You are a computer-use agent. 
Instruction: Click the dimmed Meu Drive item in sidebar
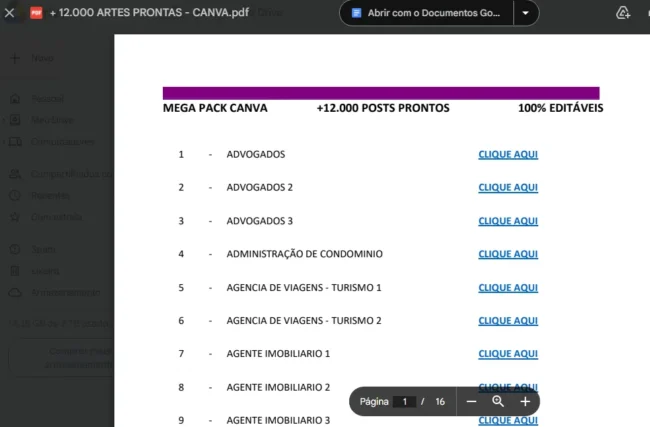click(x=52, y=120)
